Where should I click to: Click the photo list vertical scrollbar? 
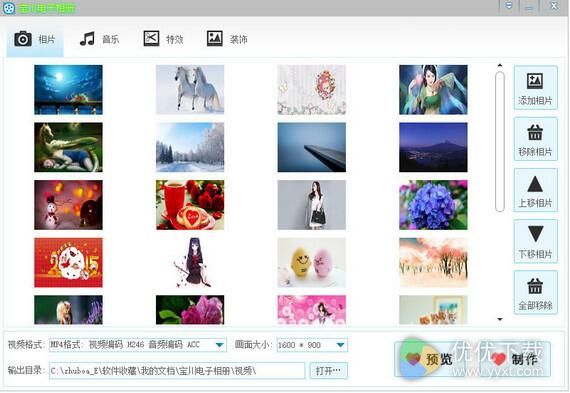(x=500, y=142)
